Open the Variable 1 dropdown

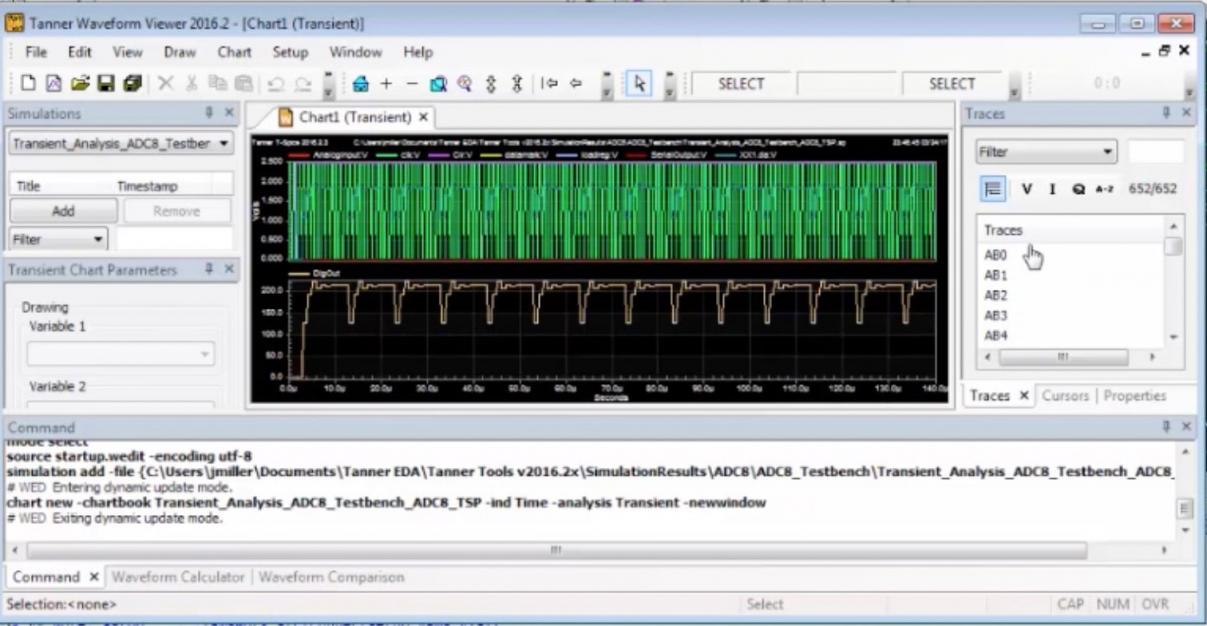(x=120, y=354)
